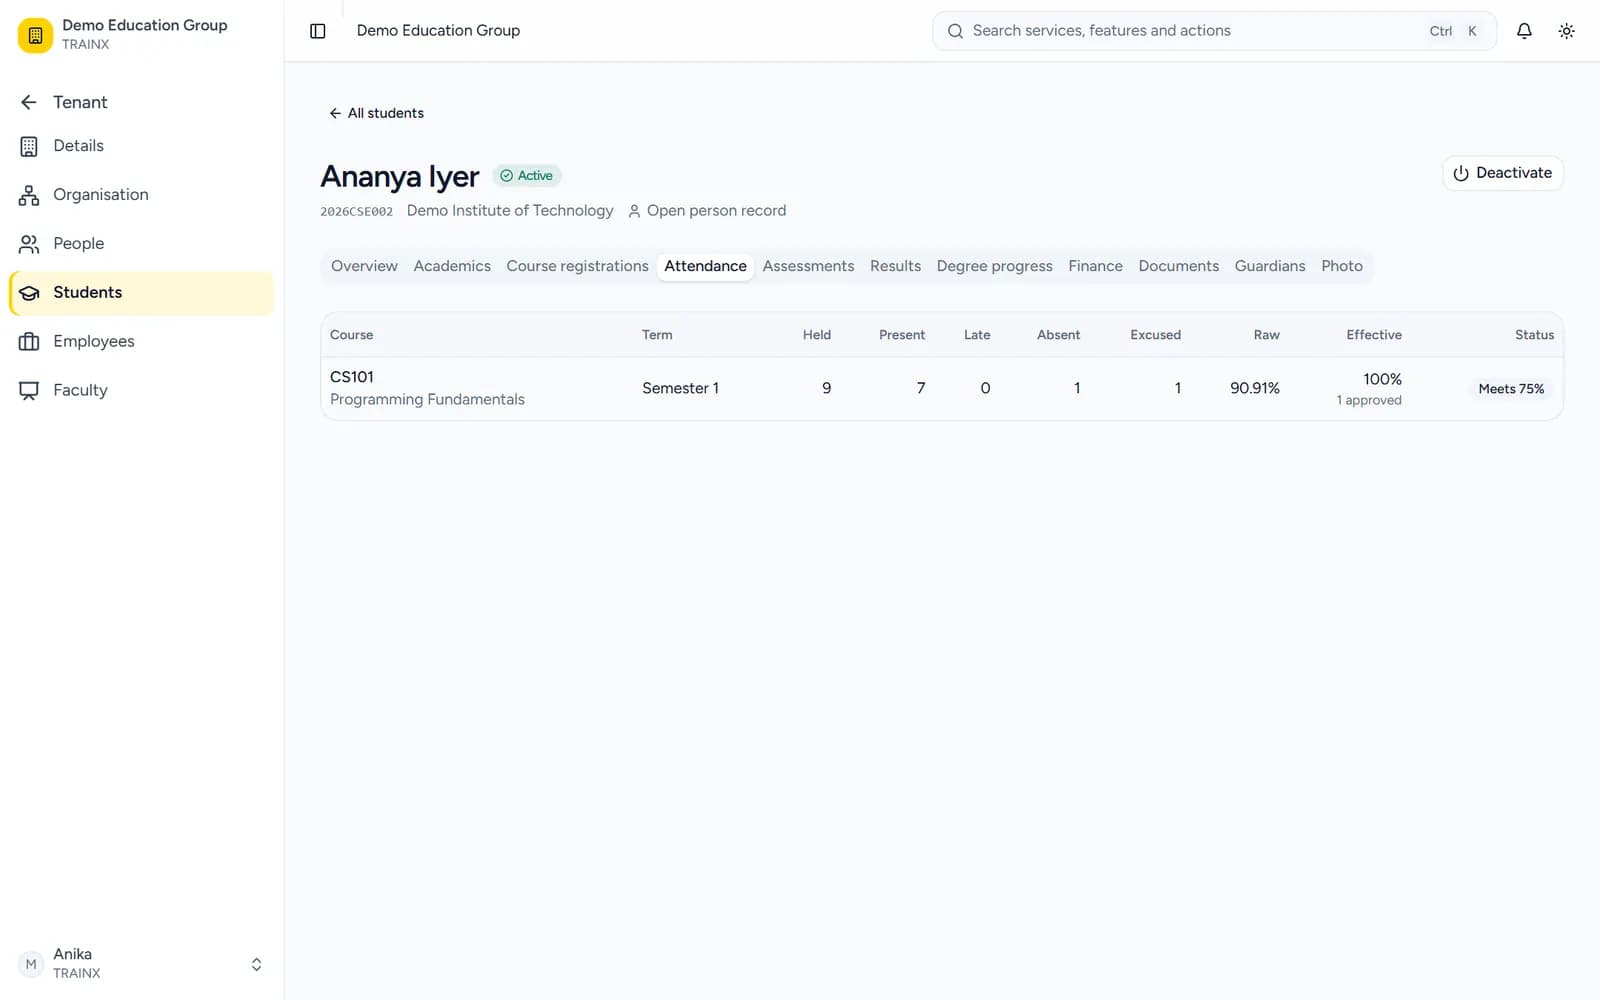Viewport: 1600px width, 1000px height.
Task: Focus the search services input field
Action: point(1214,31)
